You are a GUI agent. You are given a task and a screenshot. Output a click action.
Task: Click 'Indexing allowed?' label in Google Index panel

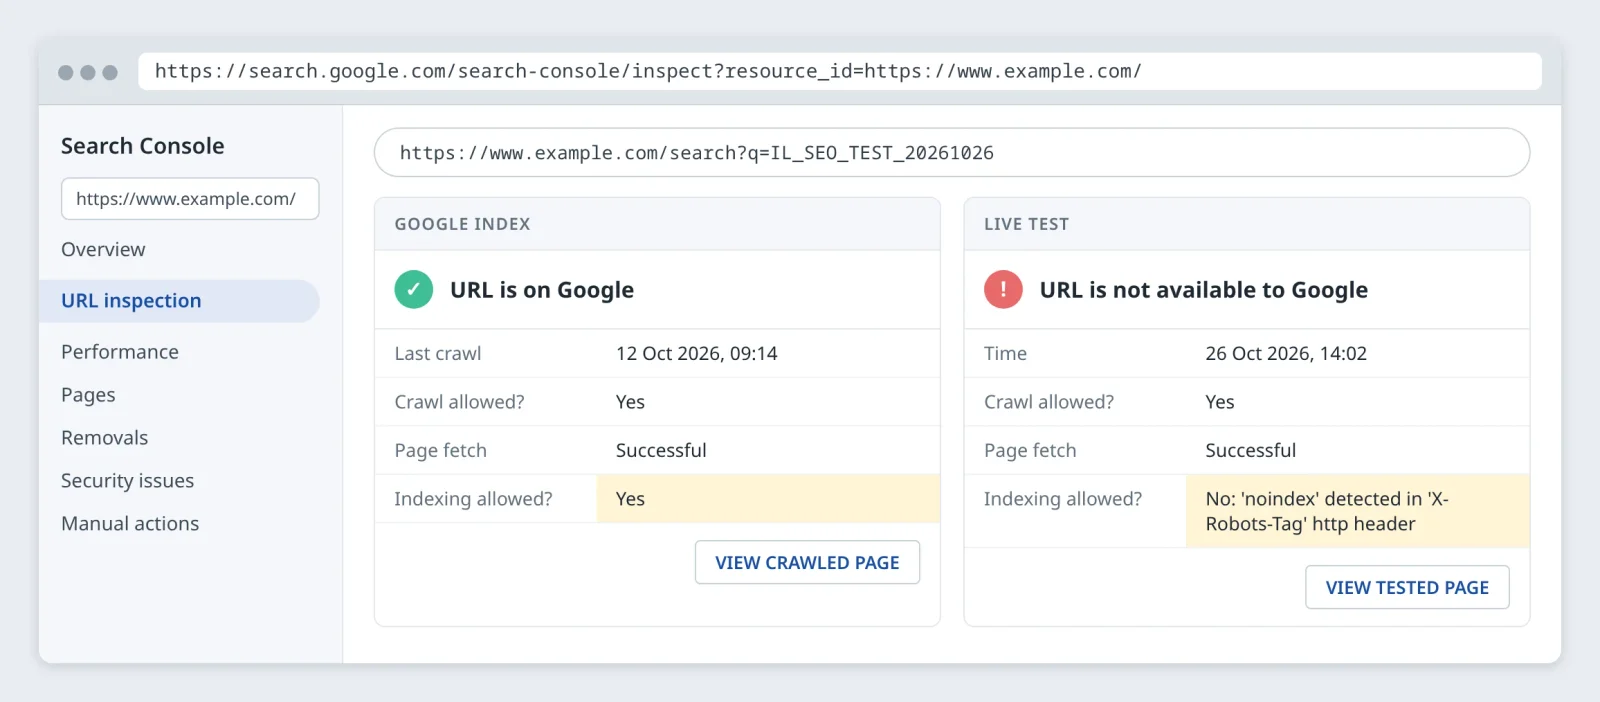pyautogui.click(x=473, y=499)
